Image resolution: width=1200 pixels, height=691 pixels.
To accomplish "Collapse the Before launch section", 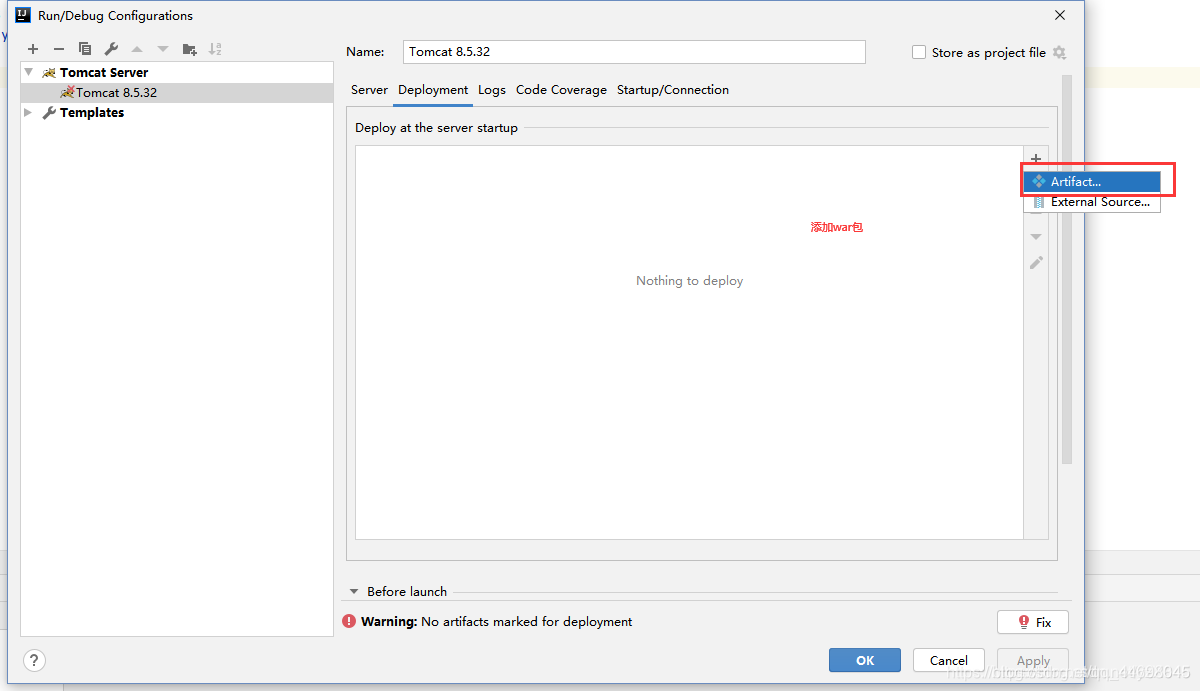I will pyautogui.click(x=354, y=591).
